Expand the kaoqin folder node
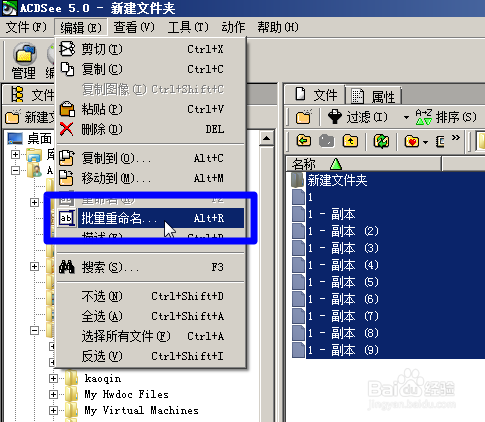Viewport: 485px width, 422px height. [53, 378]
